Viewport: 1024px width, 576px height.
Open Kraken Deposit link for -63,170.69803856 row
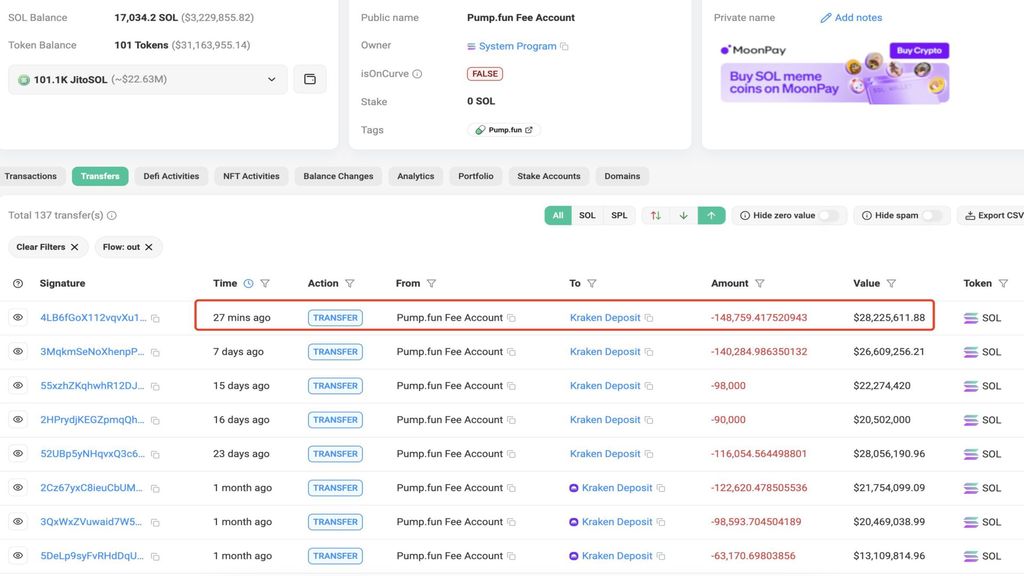pyautogui.click(x=617, y=556)
